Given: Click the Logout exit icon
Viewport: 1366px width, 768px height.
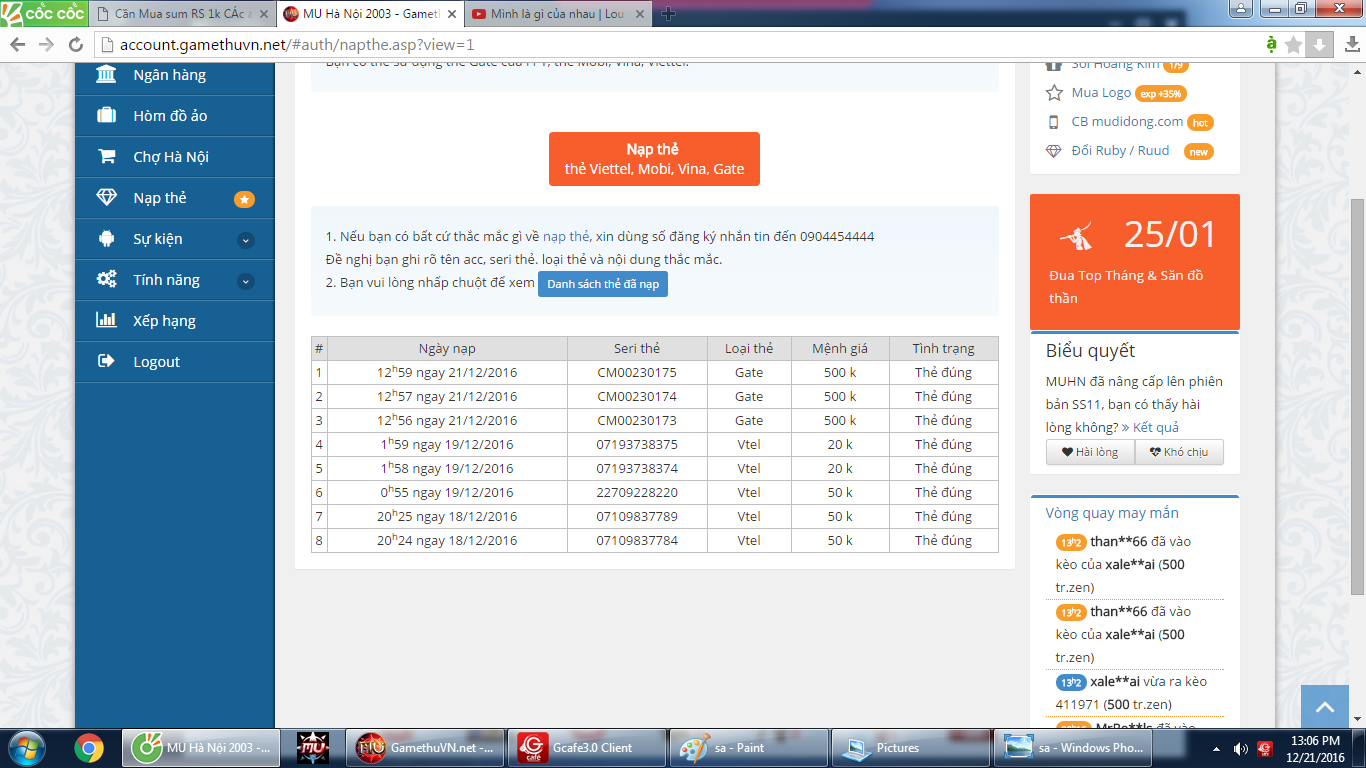Looking at the screenshot, I should point(106,362).
